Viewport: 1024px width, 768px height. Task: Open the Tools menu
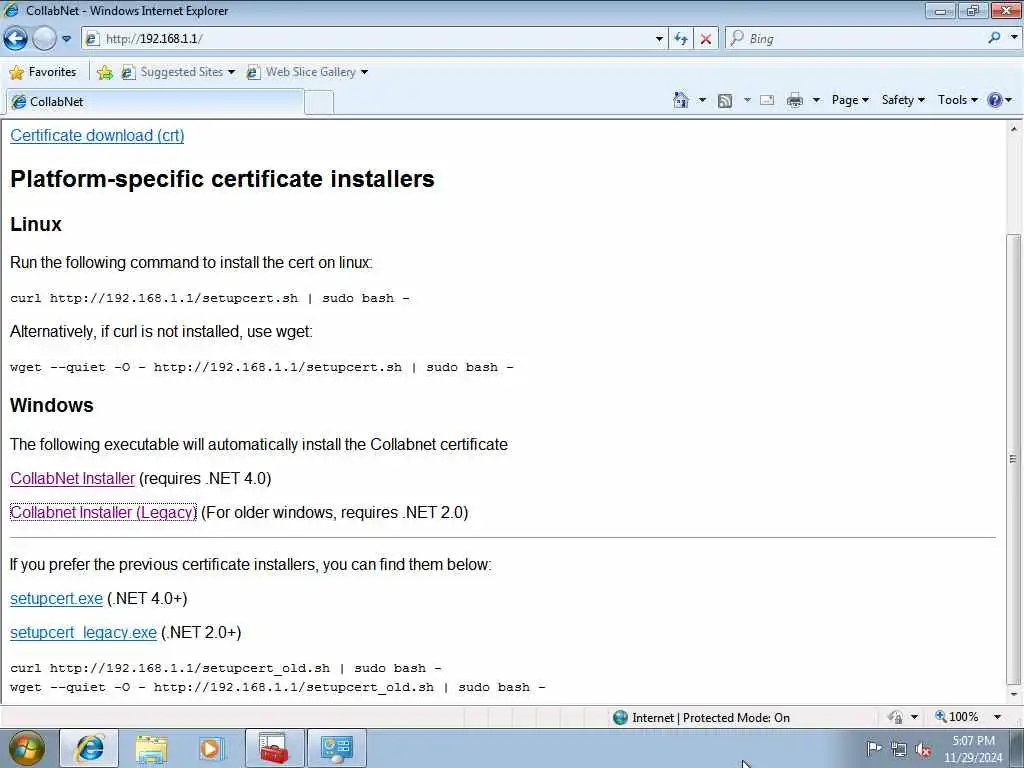[x=957, y=100]
